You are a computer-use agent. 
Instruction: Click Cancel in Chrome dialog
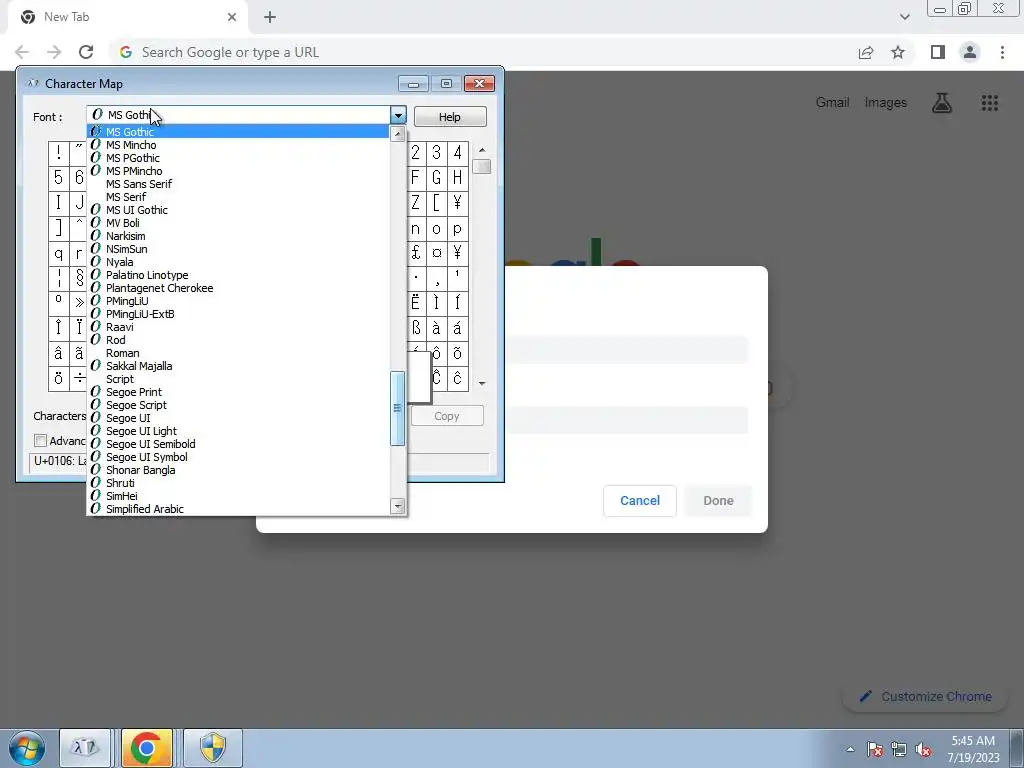click(639, 501)
